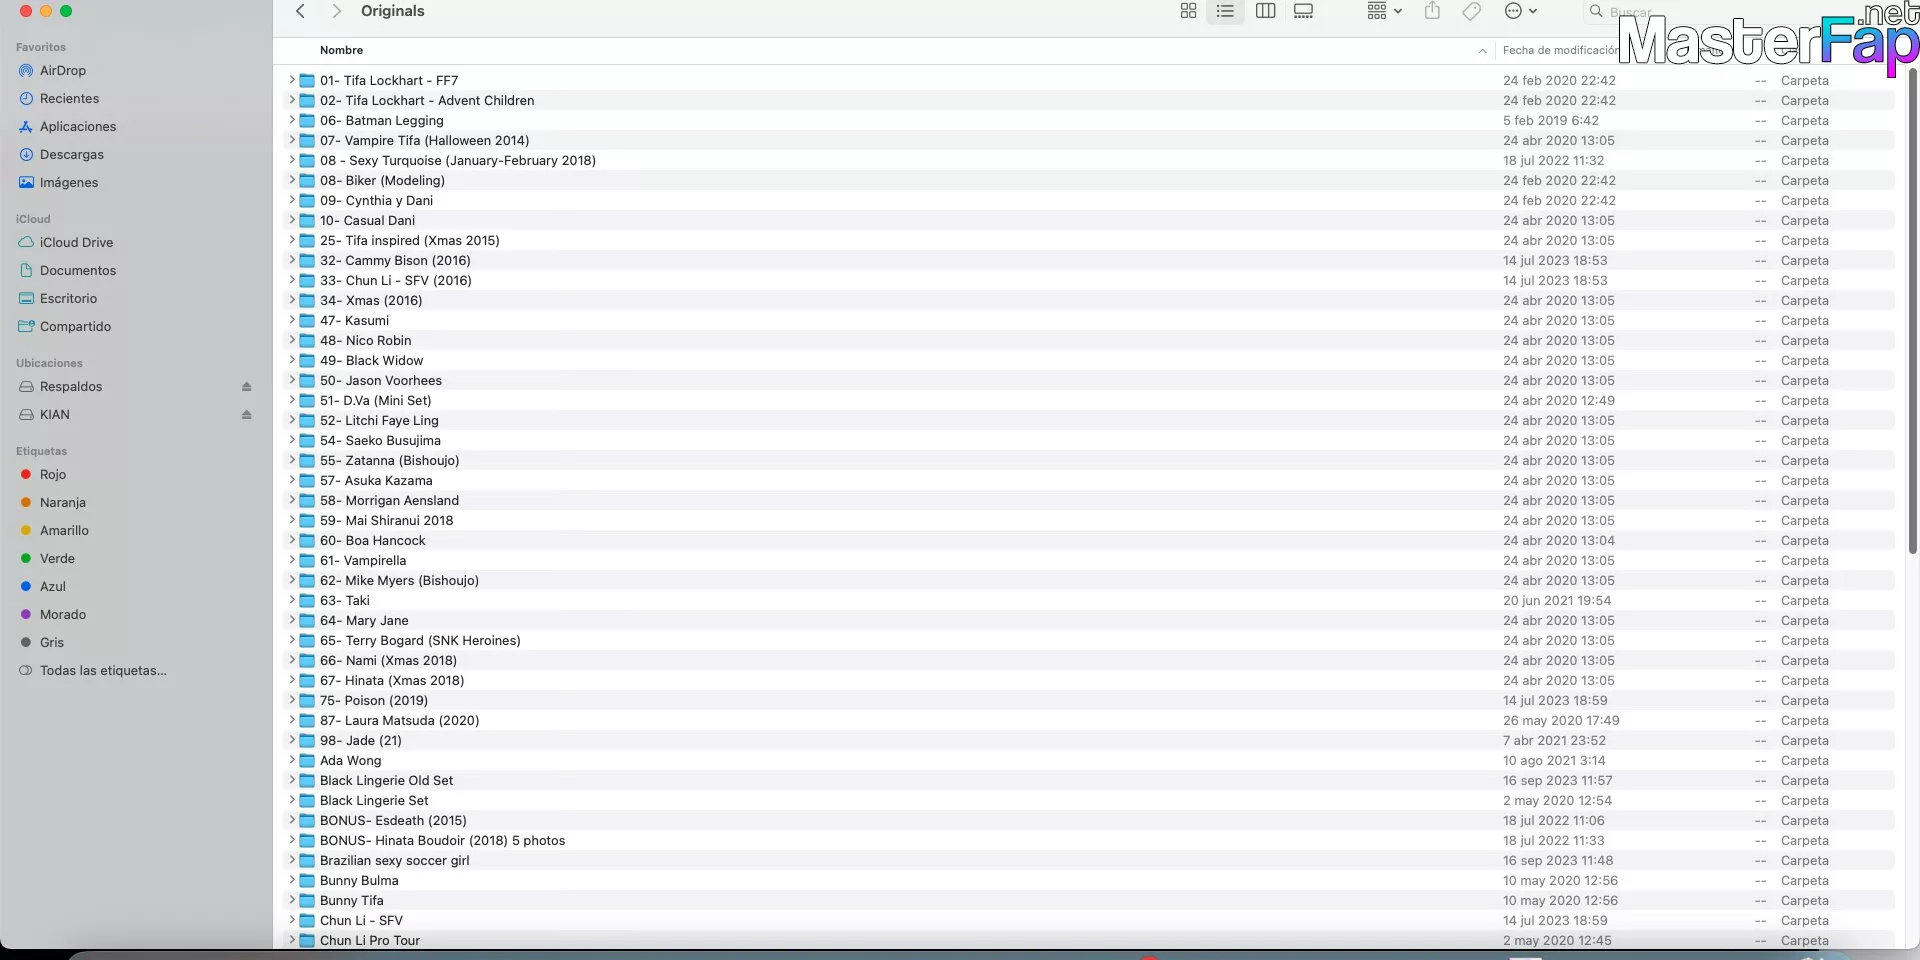The image size is (1920, 960).
Task: Click the Originals window title
Action: pyautogui.click(x=392, y=11)
